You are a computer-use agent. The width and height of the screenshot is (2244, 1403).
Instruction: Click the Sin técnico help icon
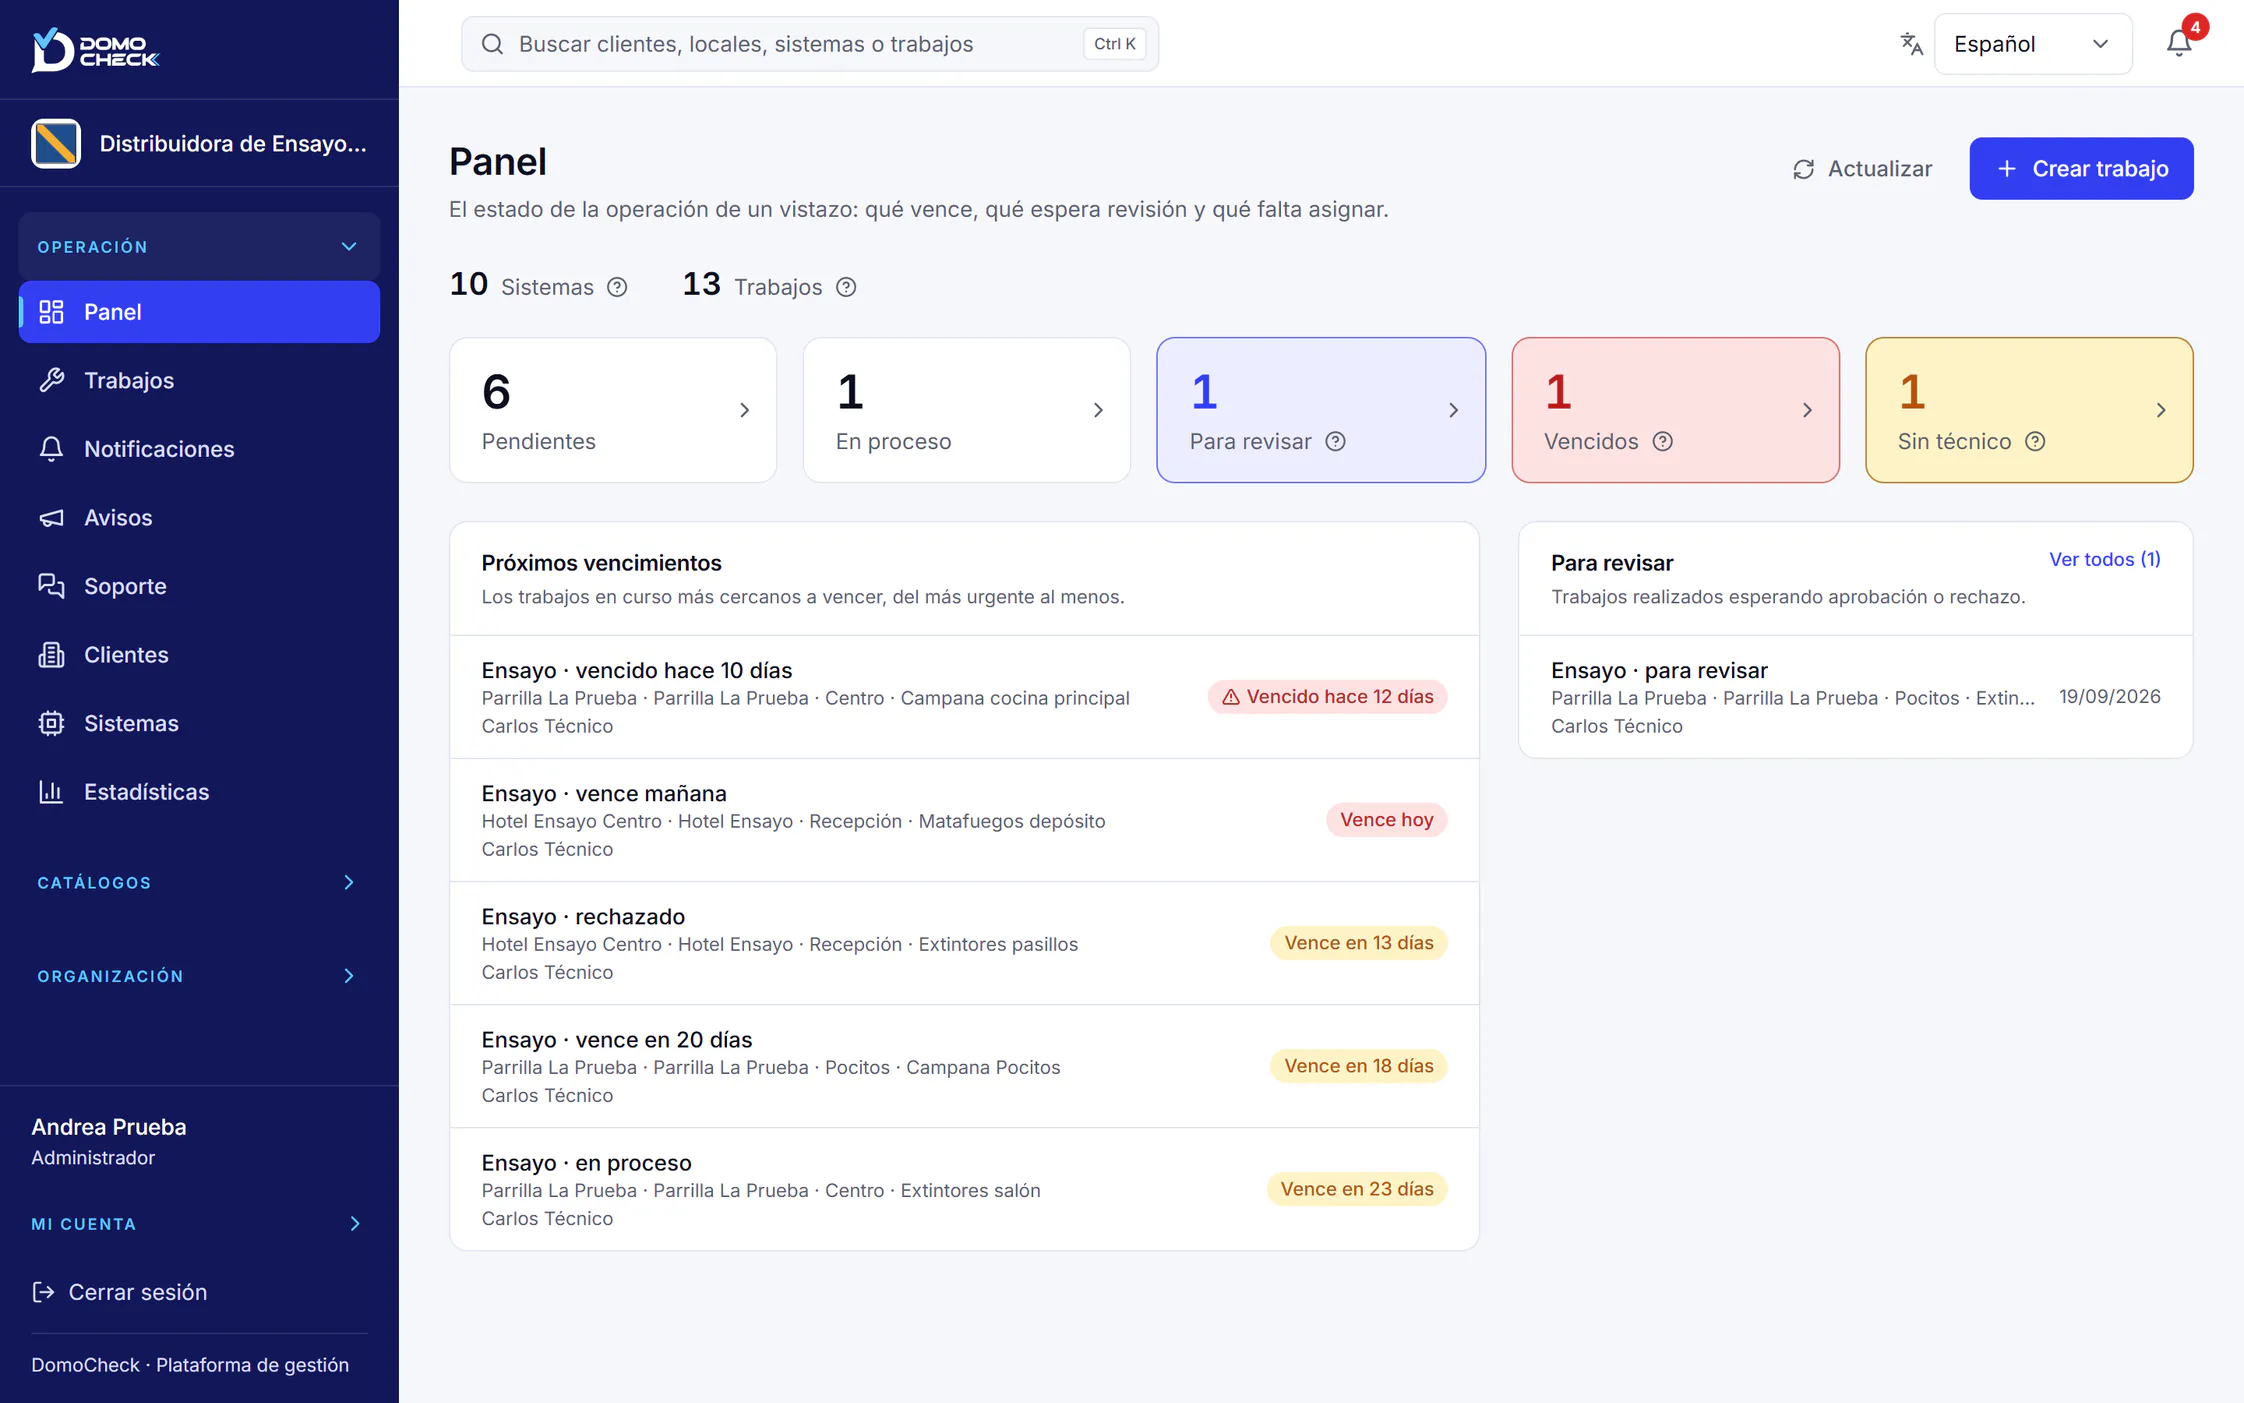pyautogui.click(x=2035, y=441)
